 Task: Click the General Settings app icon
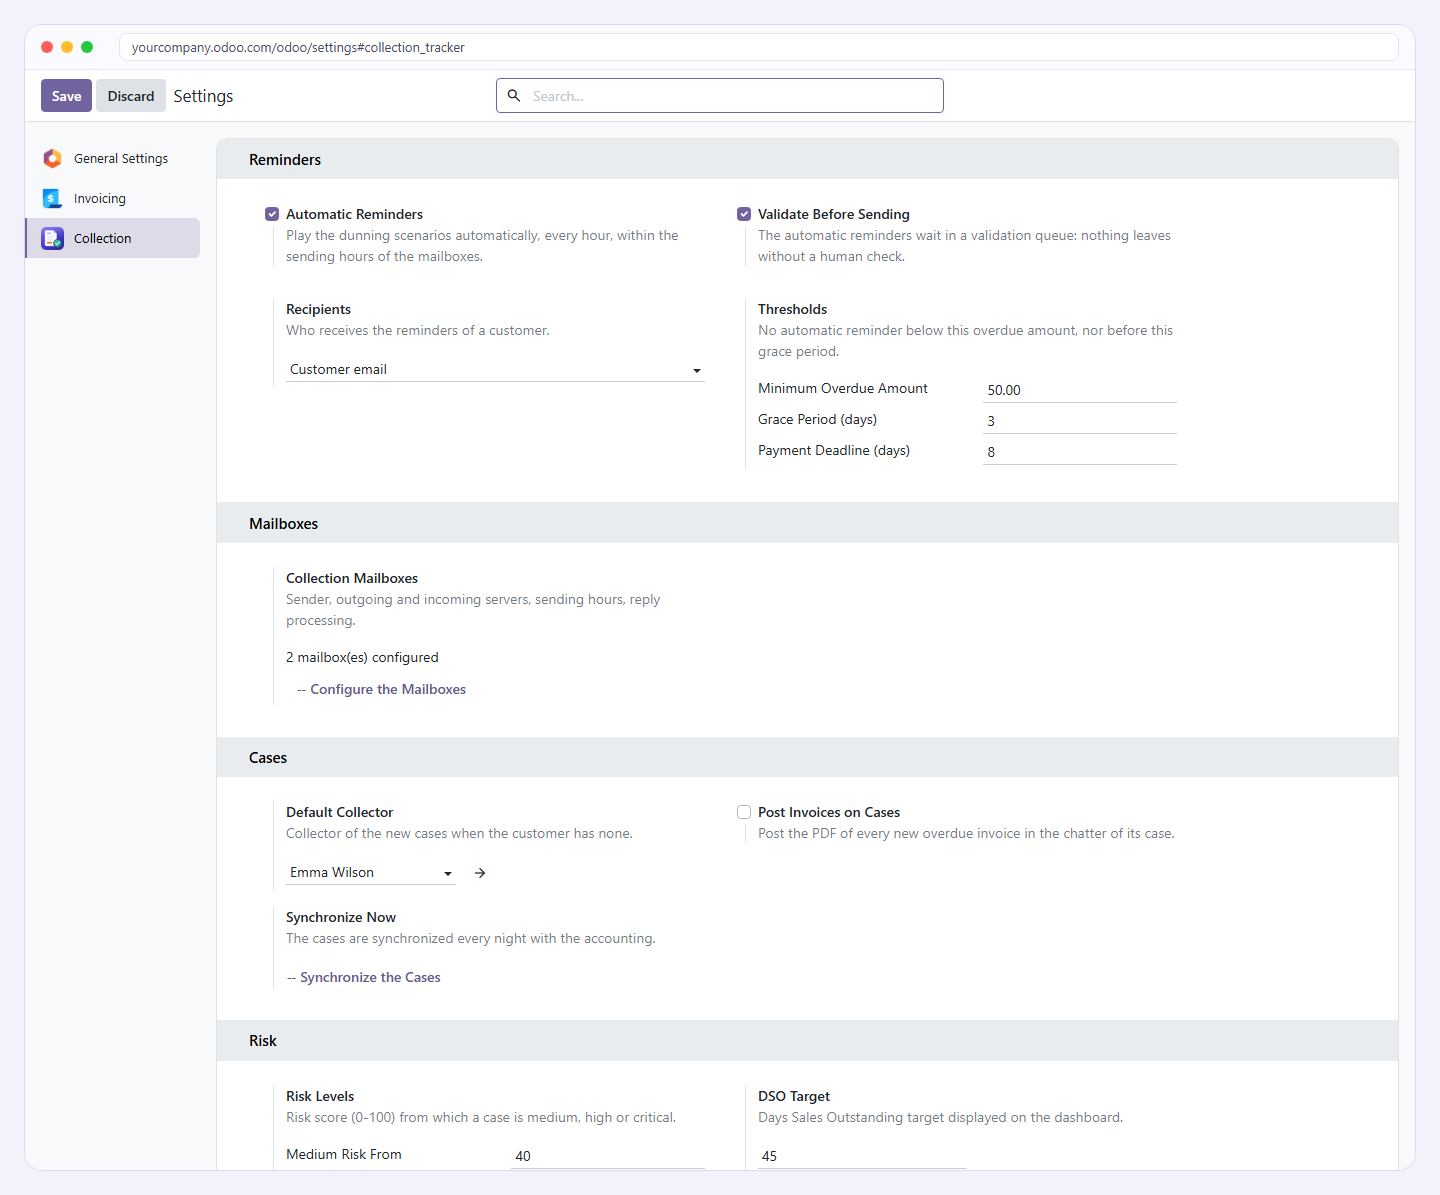click(x=52, y=158)
